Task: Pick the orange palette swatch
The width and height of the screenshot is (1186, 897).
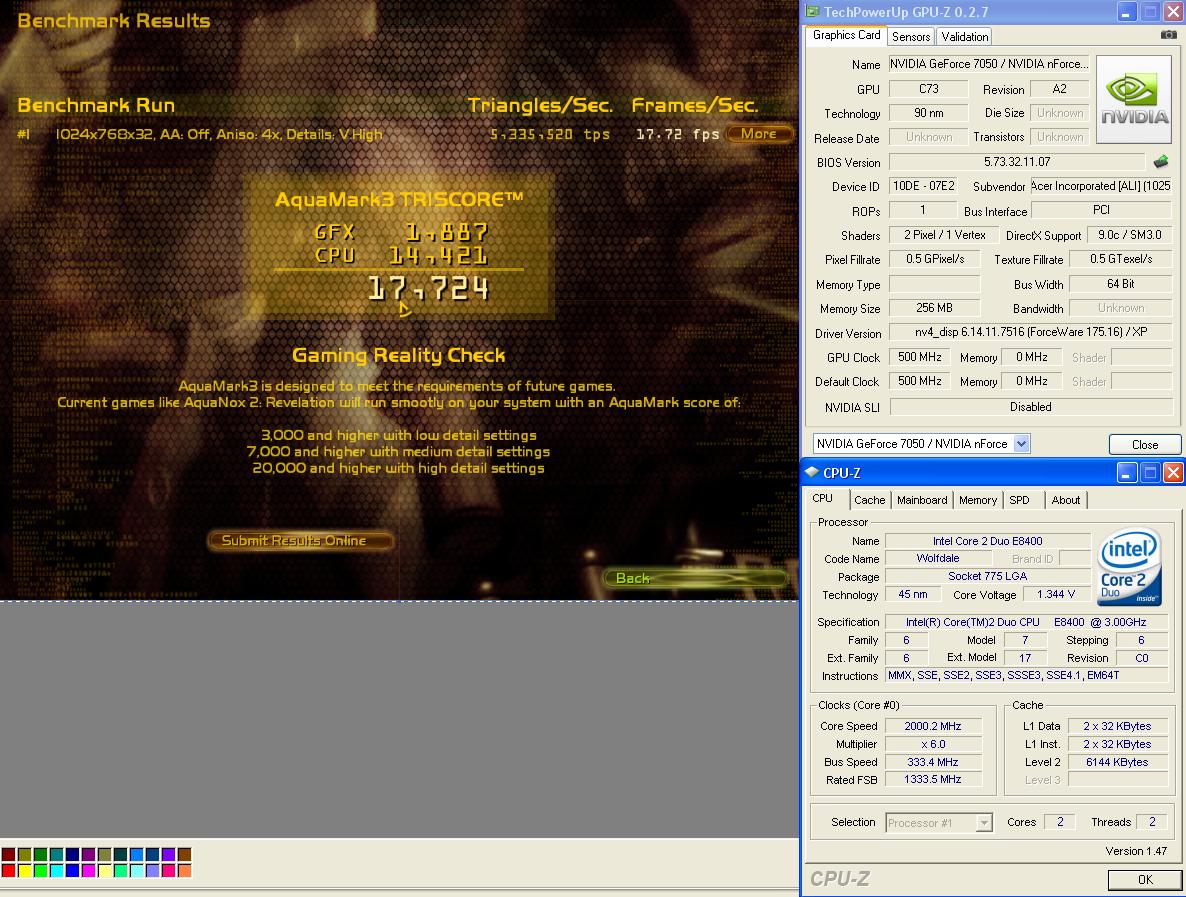Action: click(x=184, y=871)
